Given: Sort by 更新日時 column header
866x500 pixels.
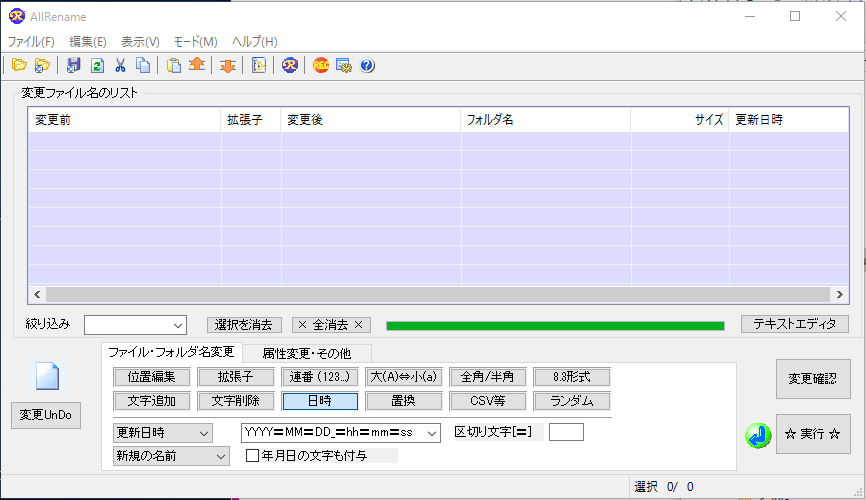Looking at the screenshot, I should tap(789, 120).
